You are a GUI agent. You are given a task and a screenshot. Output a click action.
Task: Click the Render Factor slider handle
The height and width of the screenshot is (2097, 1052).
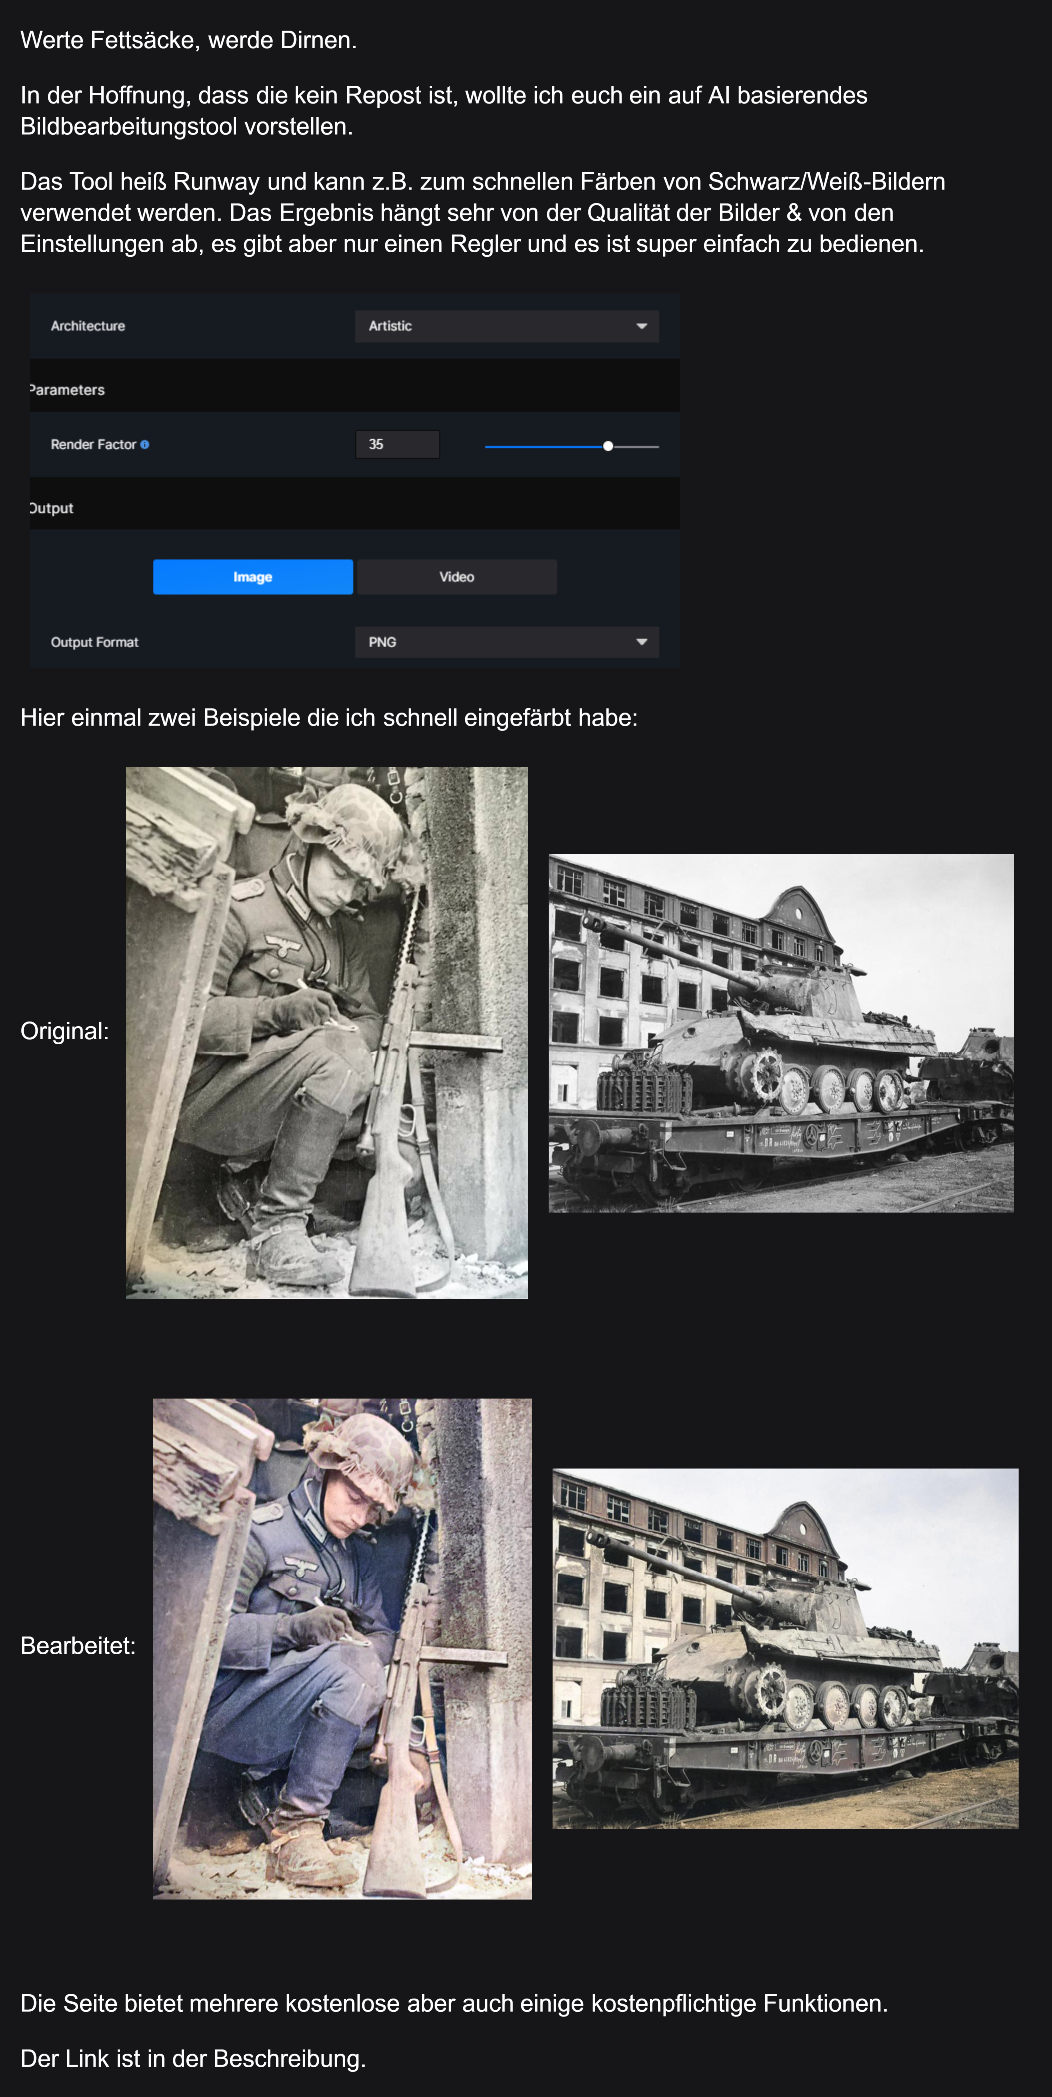click(x=608, y=446)
